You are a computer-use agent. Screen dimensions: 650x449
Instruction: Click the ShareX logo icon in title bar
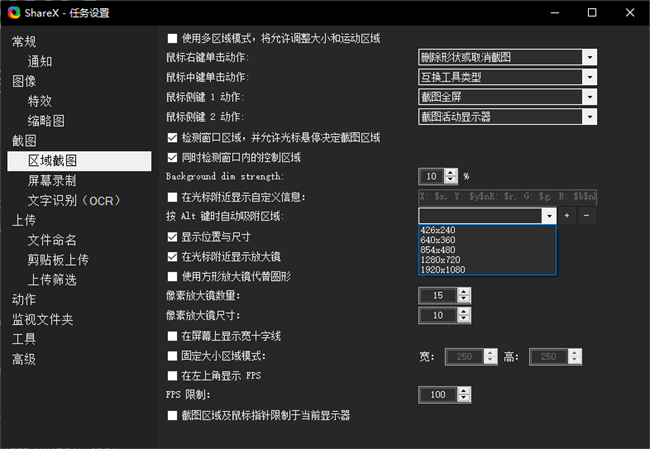click(x=12, y=13)
